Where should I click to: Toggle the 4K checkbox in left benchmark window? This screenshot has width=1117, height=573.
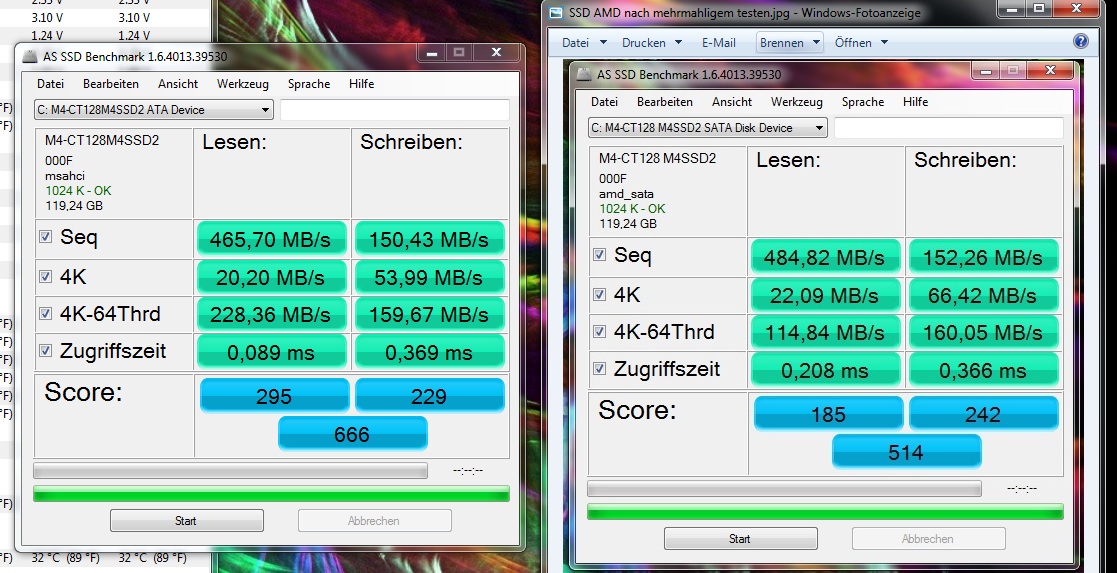click(x=45, y=276)
